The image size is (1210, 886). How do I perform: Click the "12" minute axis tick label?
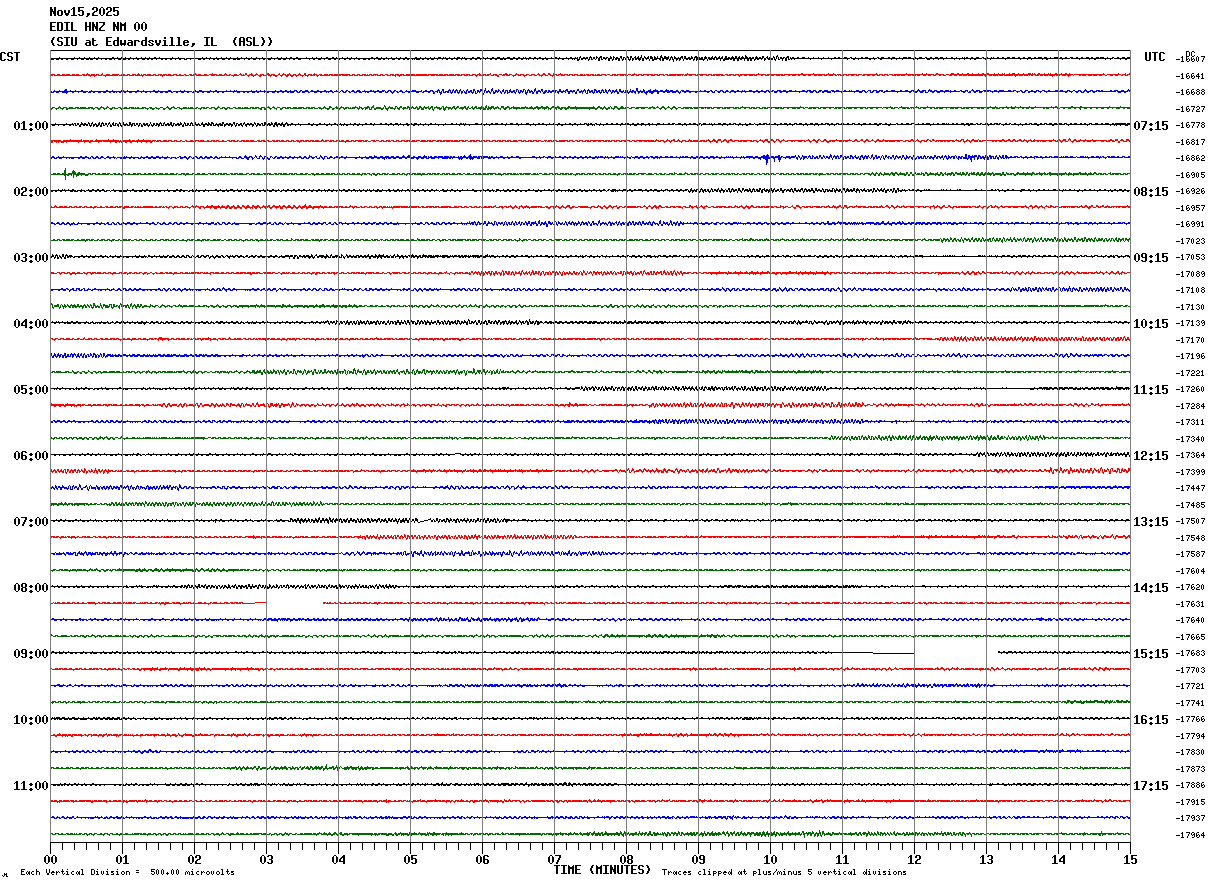pyautogui.click(x=914, y=859)
